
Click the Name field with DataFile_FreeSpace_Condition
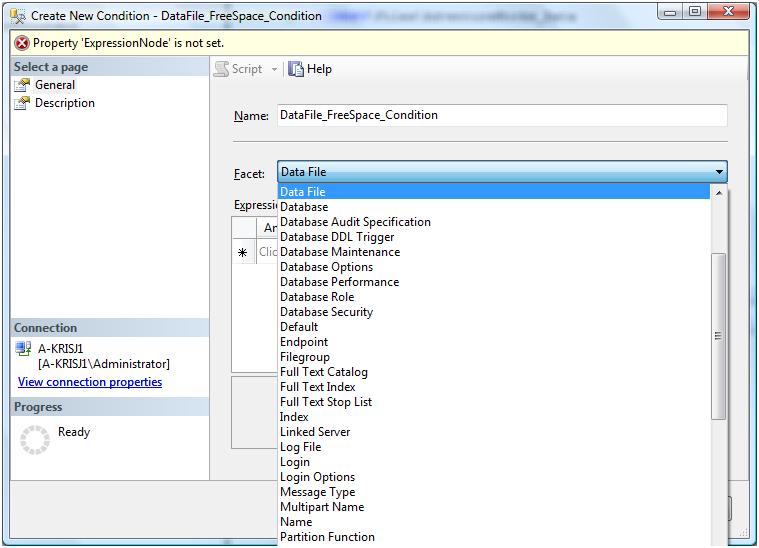[x=502, y=115]
